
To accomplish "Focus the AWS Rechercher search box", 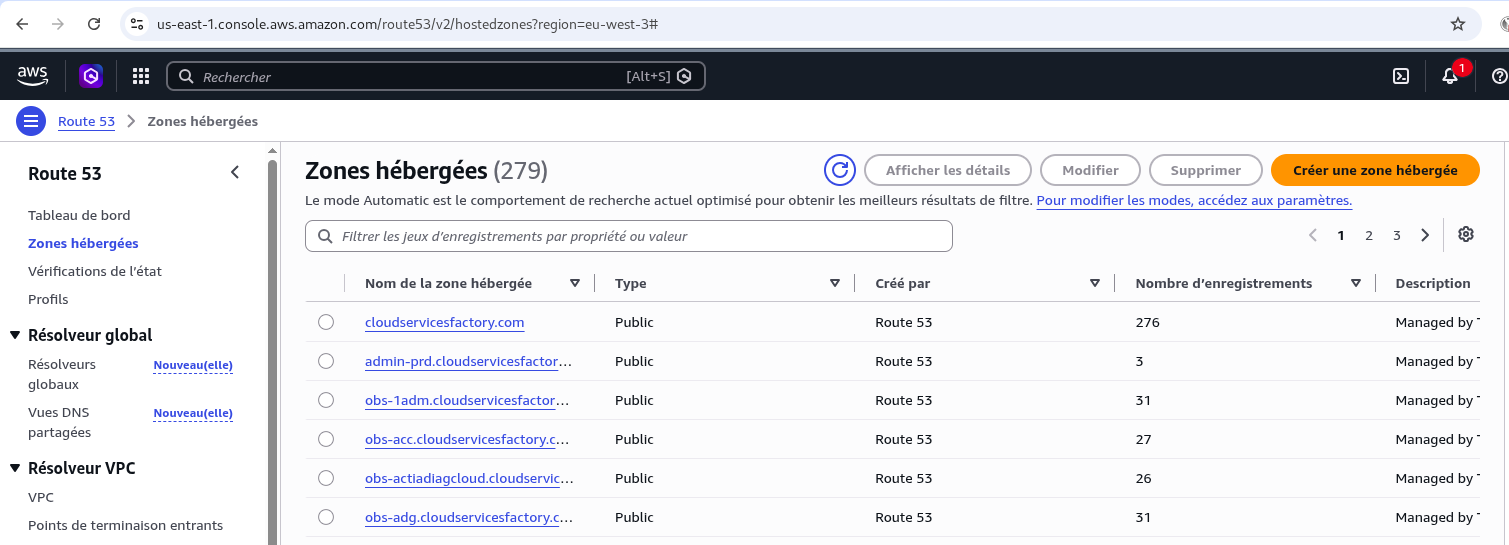I will click(435, 76).
